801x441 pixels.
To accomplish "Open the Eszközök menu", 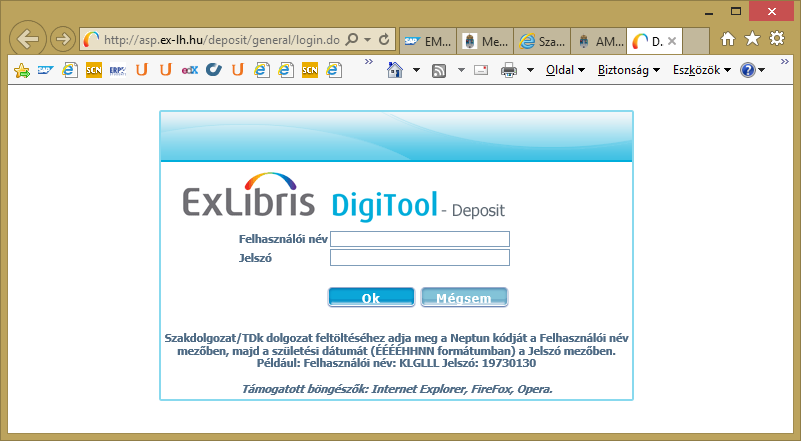I will [702, 70].
